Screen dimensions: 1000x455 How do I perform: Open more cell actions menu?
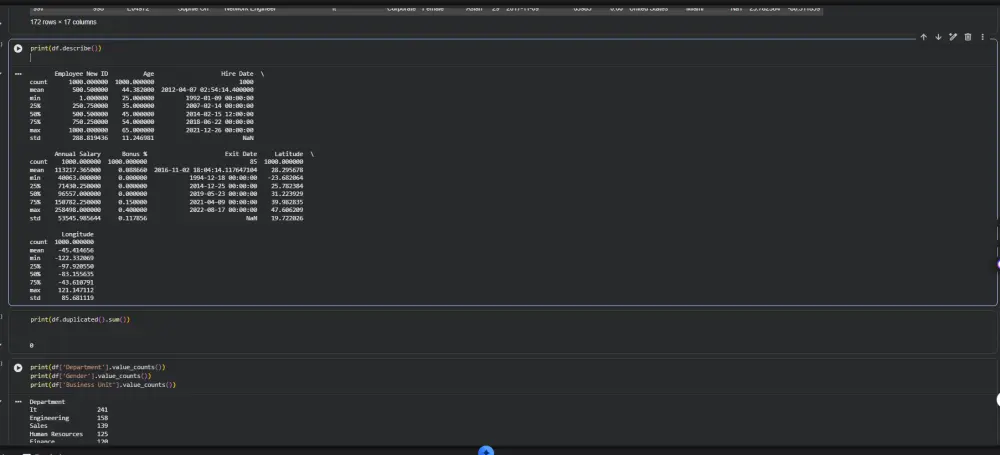(x=982, y=37)
